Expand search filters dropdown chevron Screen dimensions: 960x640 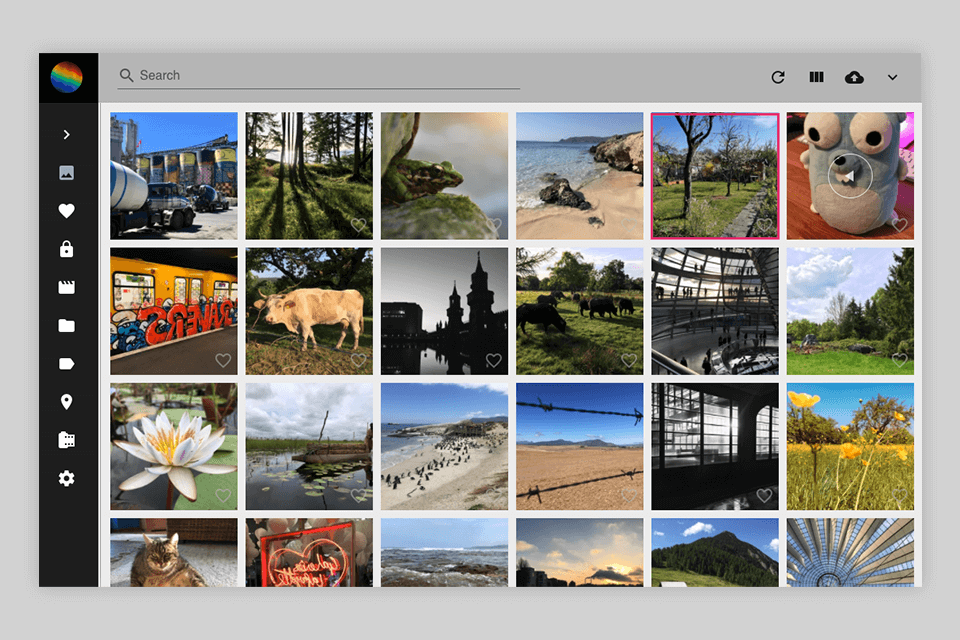tap(893, 77)
